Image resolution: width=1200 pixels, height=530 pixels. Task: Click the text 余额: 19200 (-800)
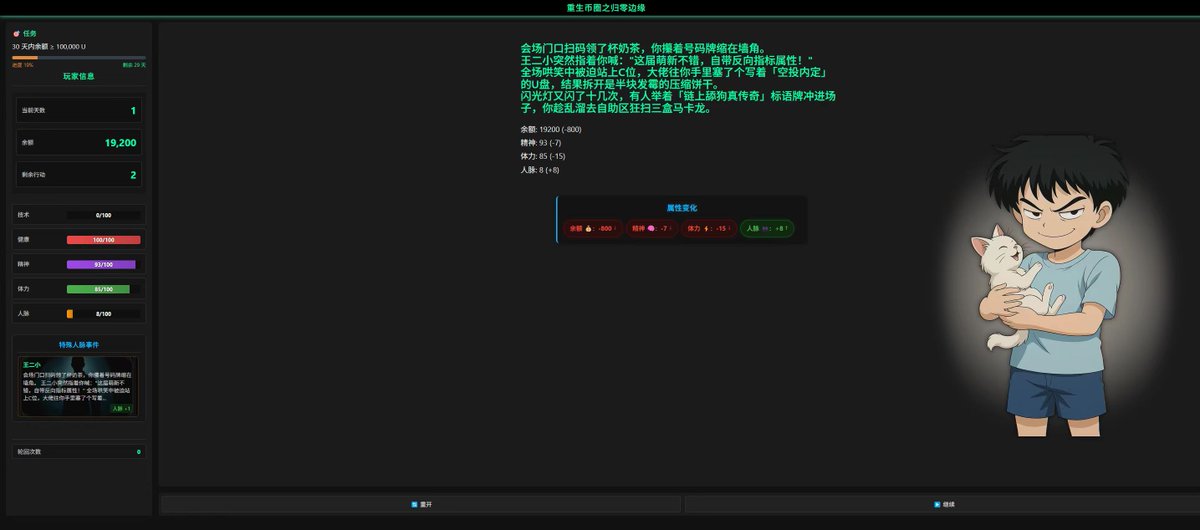pos(551,130)
